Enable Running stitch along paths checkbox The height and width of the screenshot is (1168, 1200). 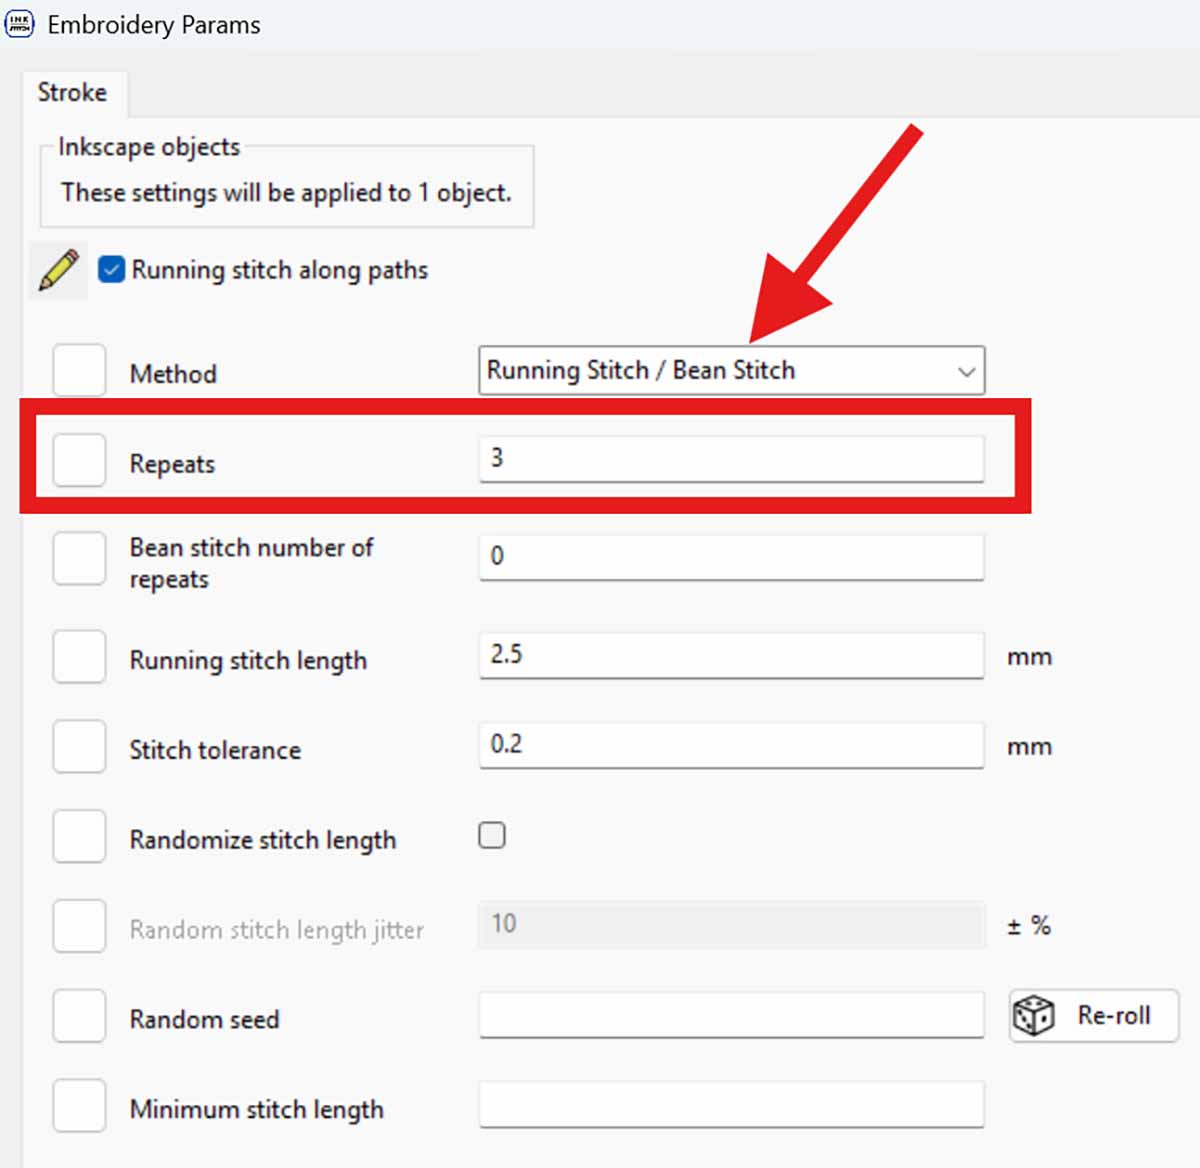[x=111, y=270]
